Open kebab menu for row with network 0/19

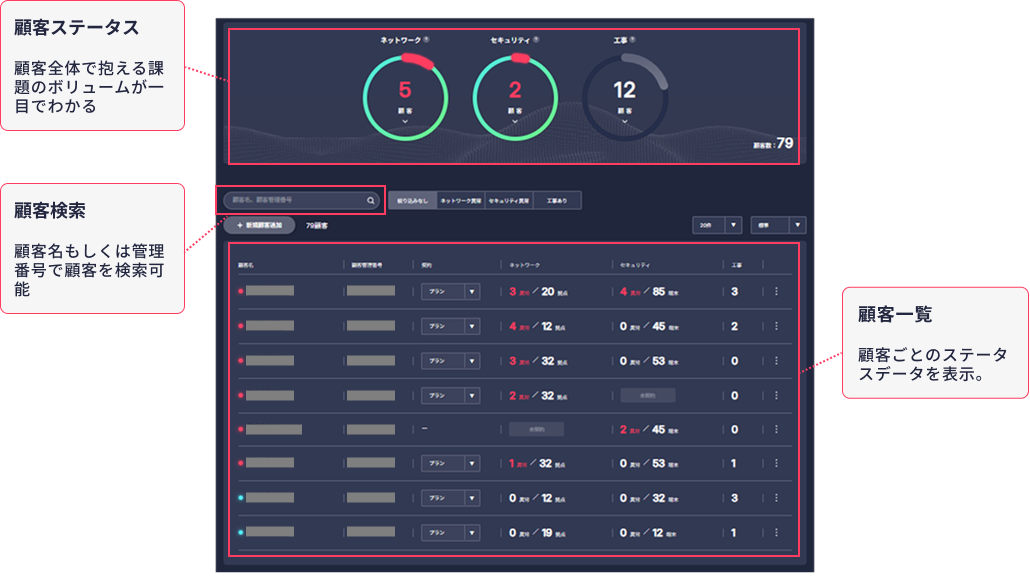tap(776, 533)
